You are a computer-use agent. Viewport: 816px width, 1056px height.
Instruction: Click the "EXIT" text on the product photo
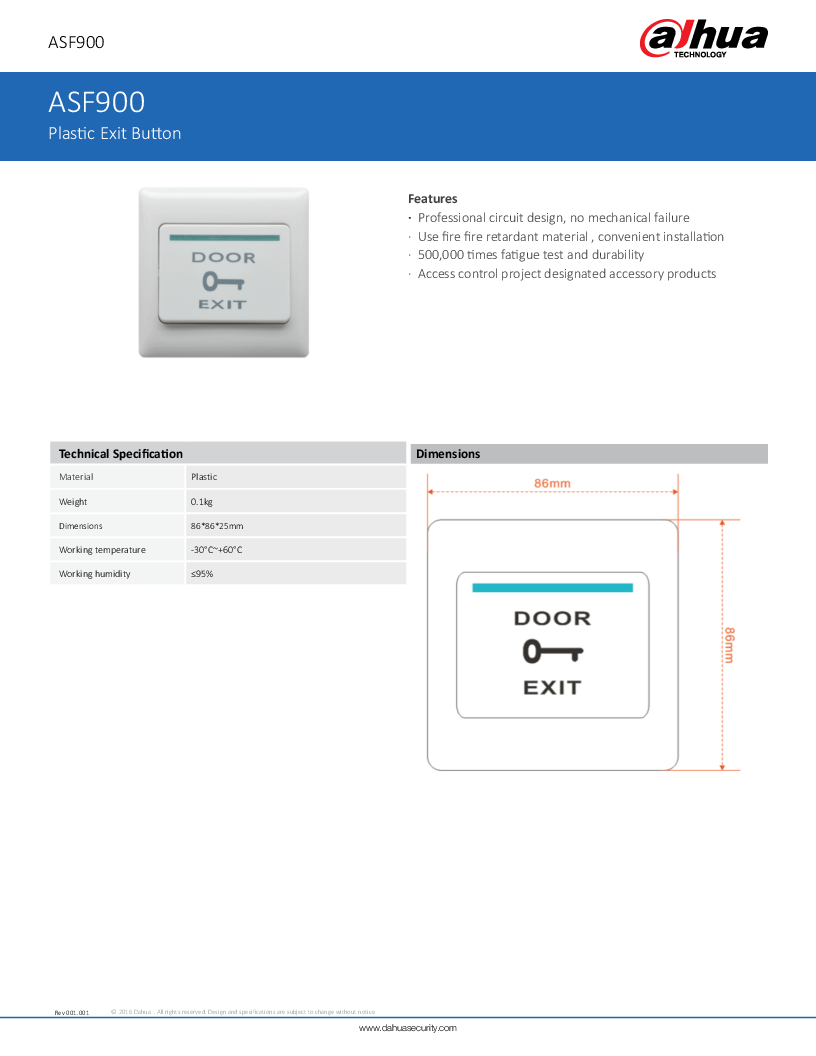tap(223, 304)
